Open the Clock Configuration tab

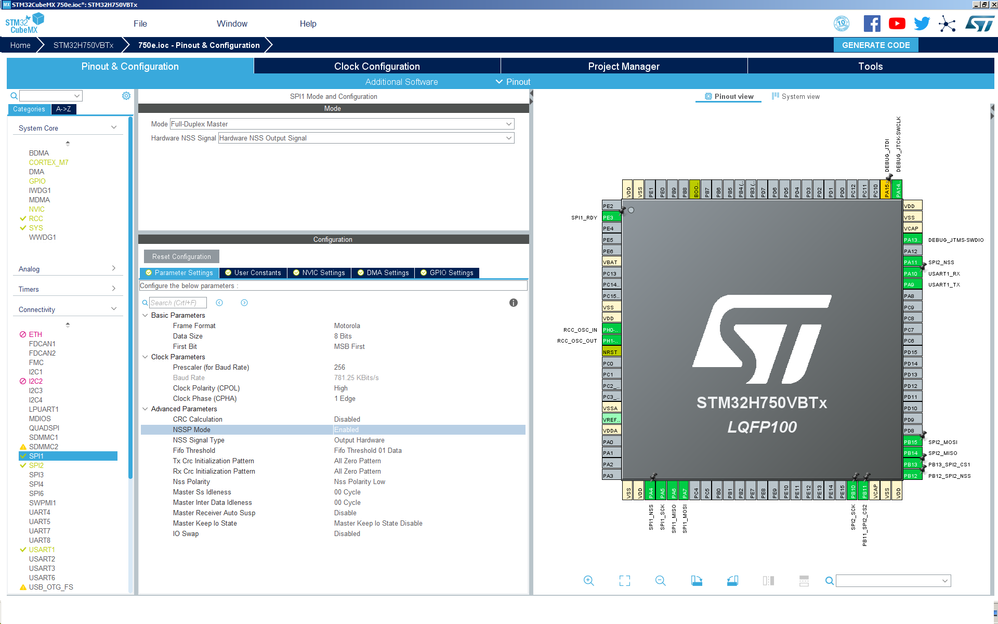click(376, 66)
